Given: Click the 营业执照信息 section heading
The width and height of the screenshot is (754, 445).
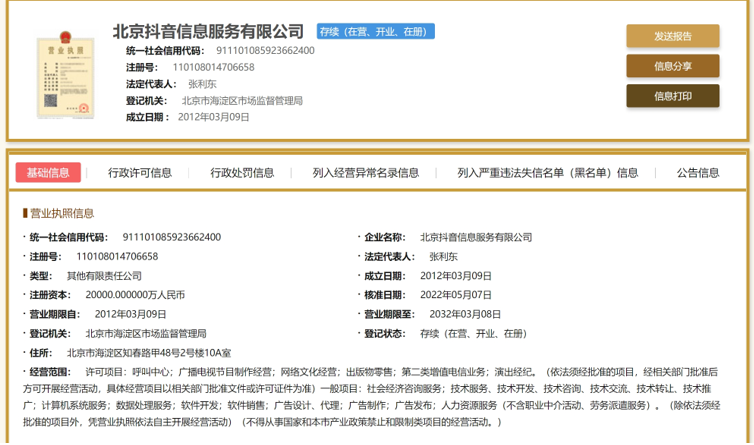Looking at the screenshot, I should (62, 213).
